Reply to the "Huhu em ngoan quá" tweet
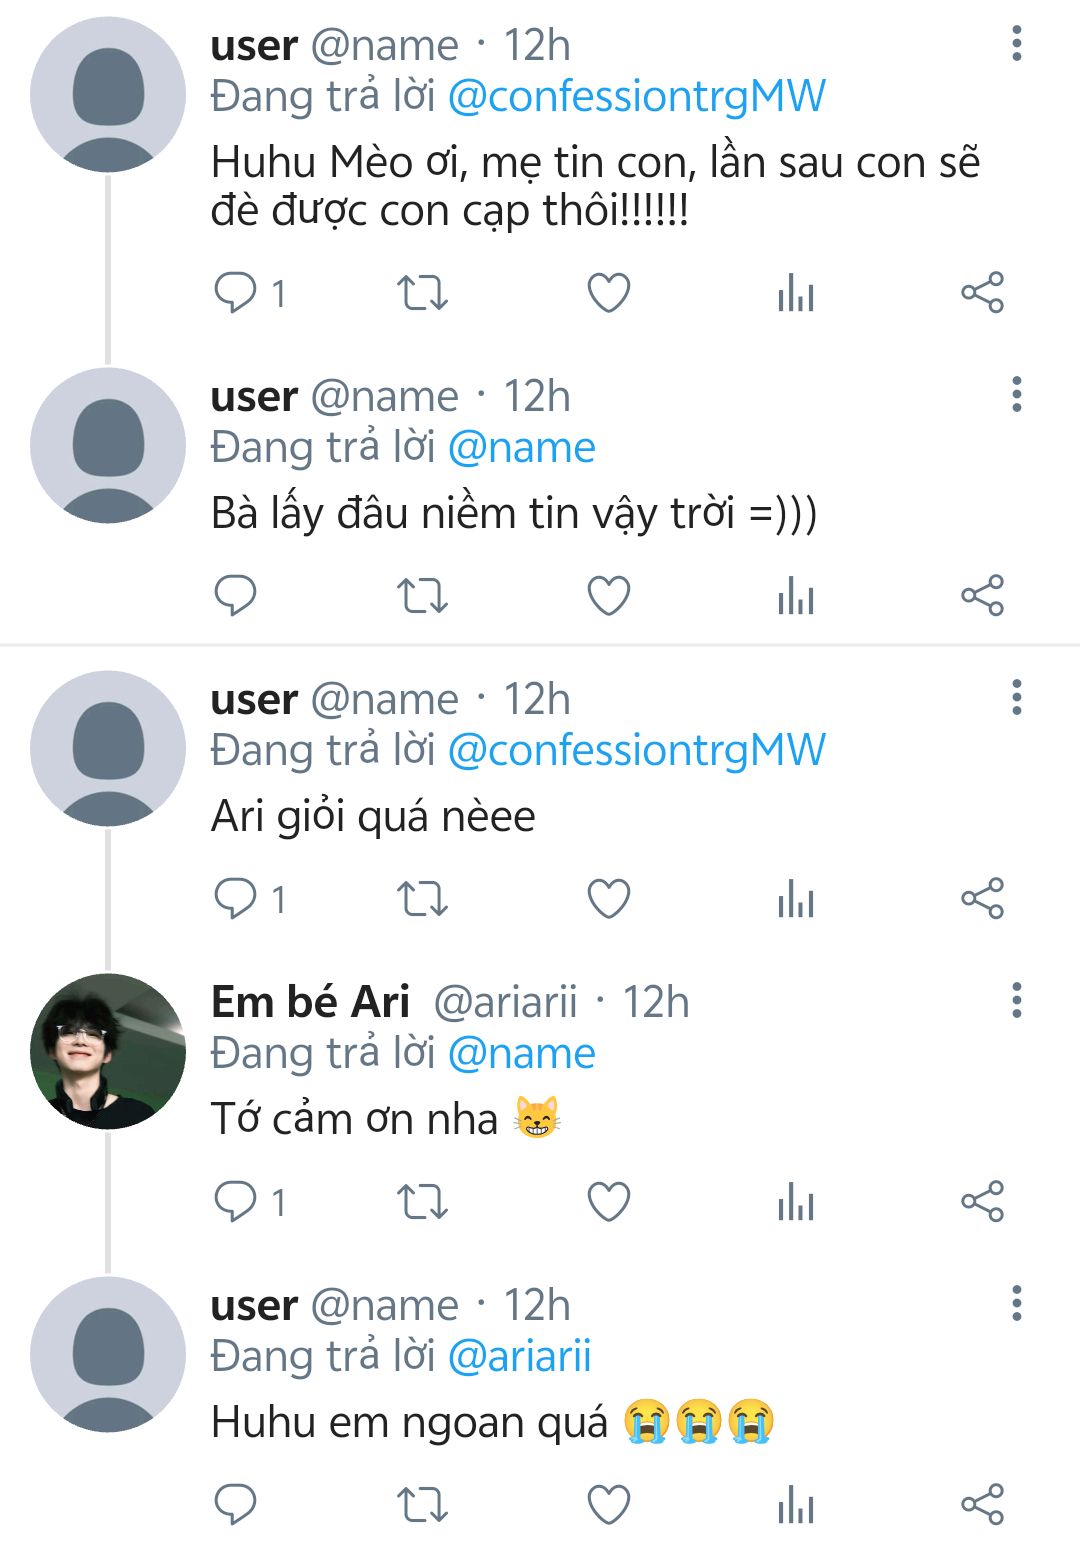Image resolution: width=1080 pixels, height=1547 pixels. point(236,1504)
